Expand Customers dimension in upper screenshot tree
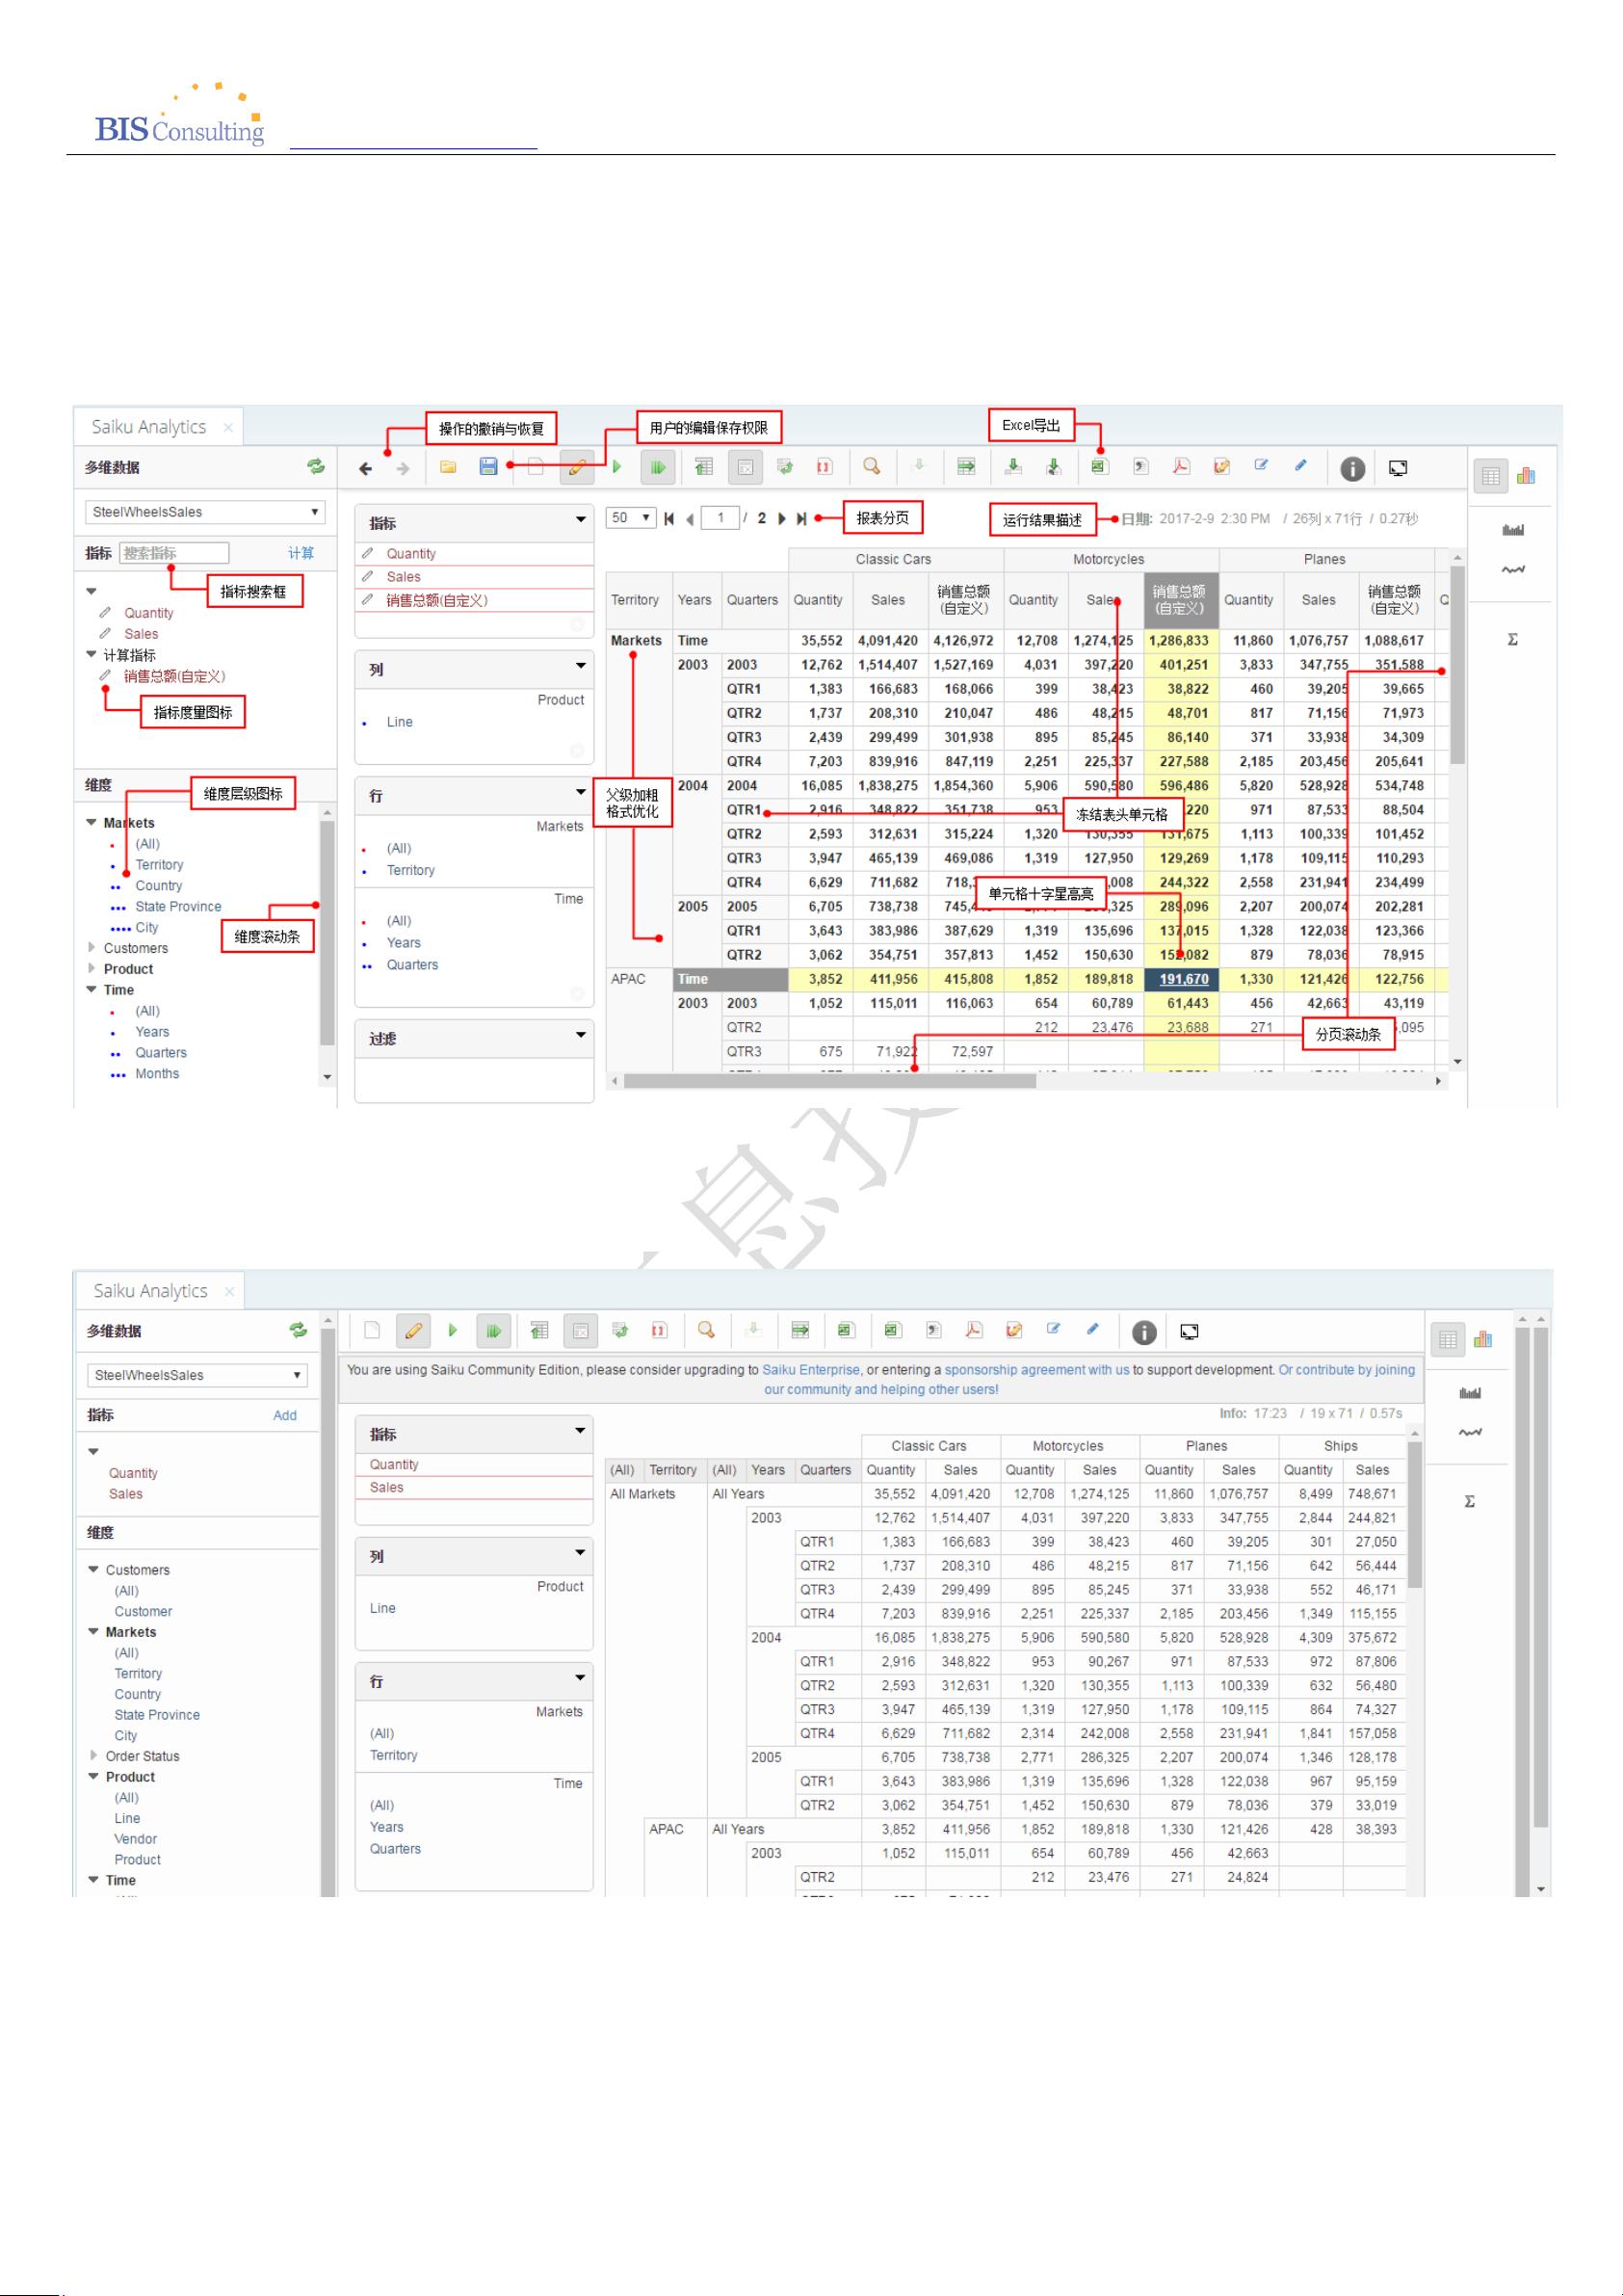1623x2296 pixels. pos(92,947)
